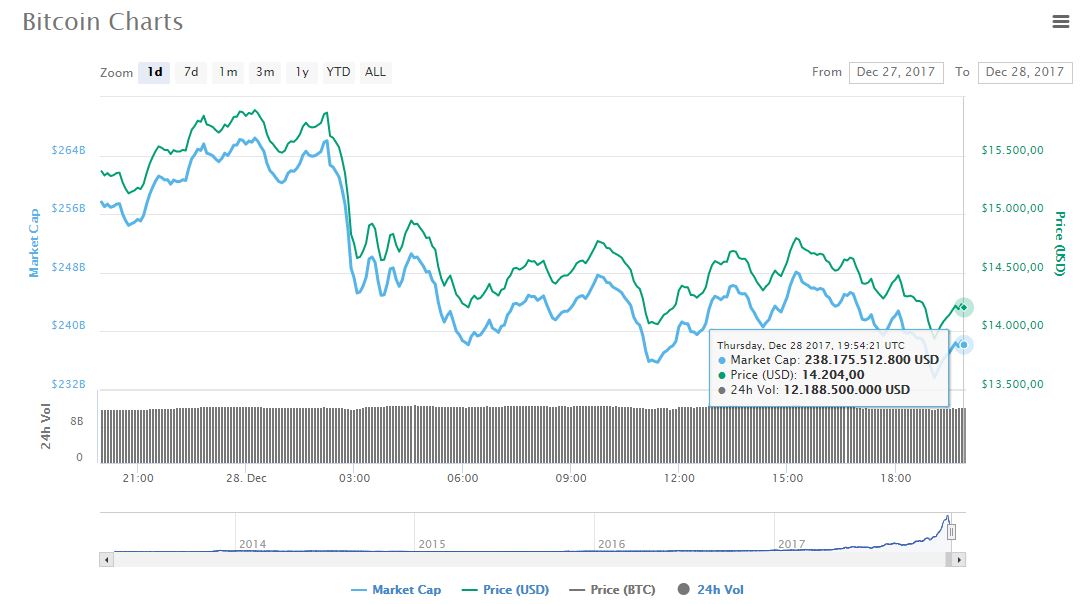Click the 24h Vol axis title
Screen dimensions: 1087x604
[46, 426]
